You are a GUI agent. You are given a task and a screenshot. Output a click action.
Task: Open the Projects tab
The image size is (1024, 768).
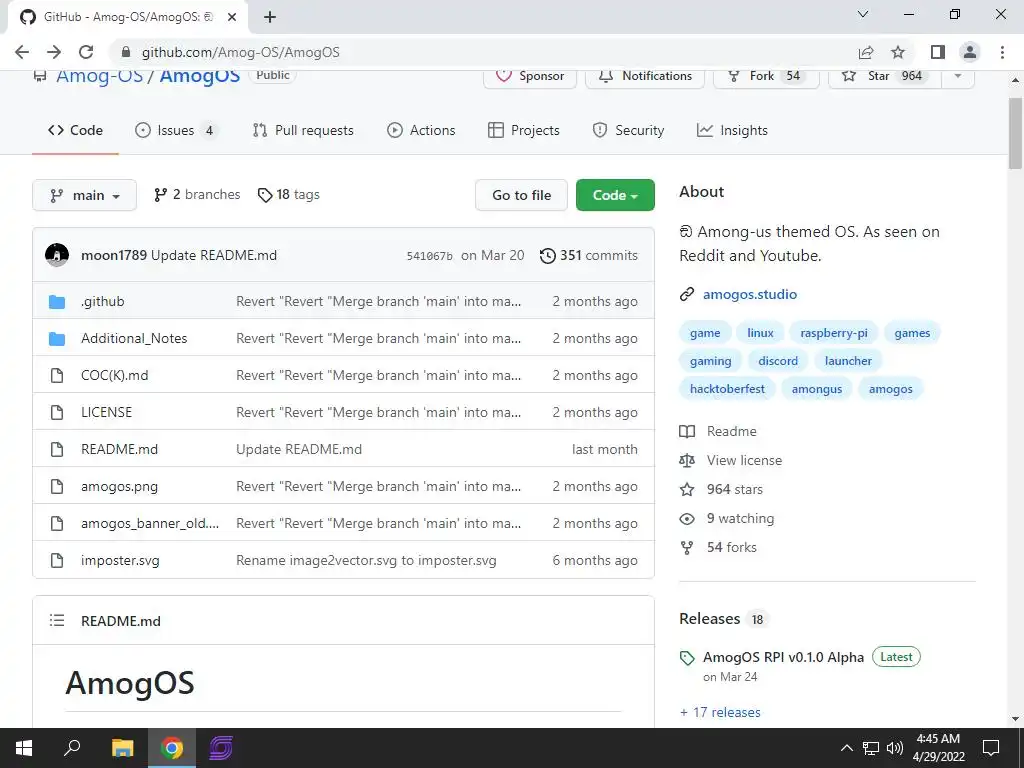click(524, 131)
